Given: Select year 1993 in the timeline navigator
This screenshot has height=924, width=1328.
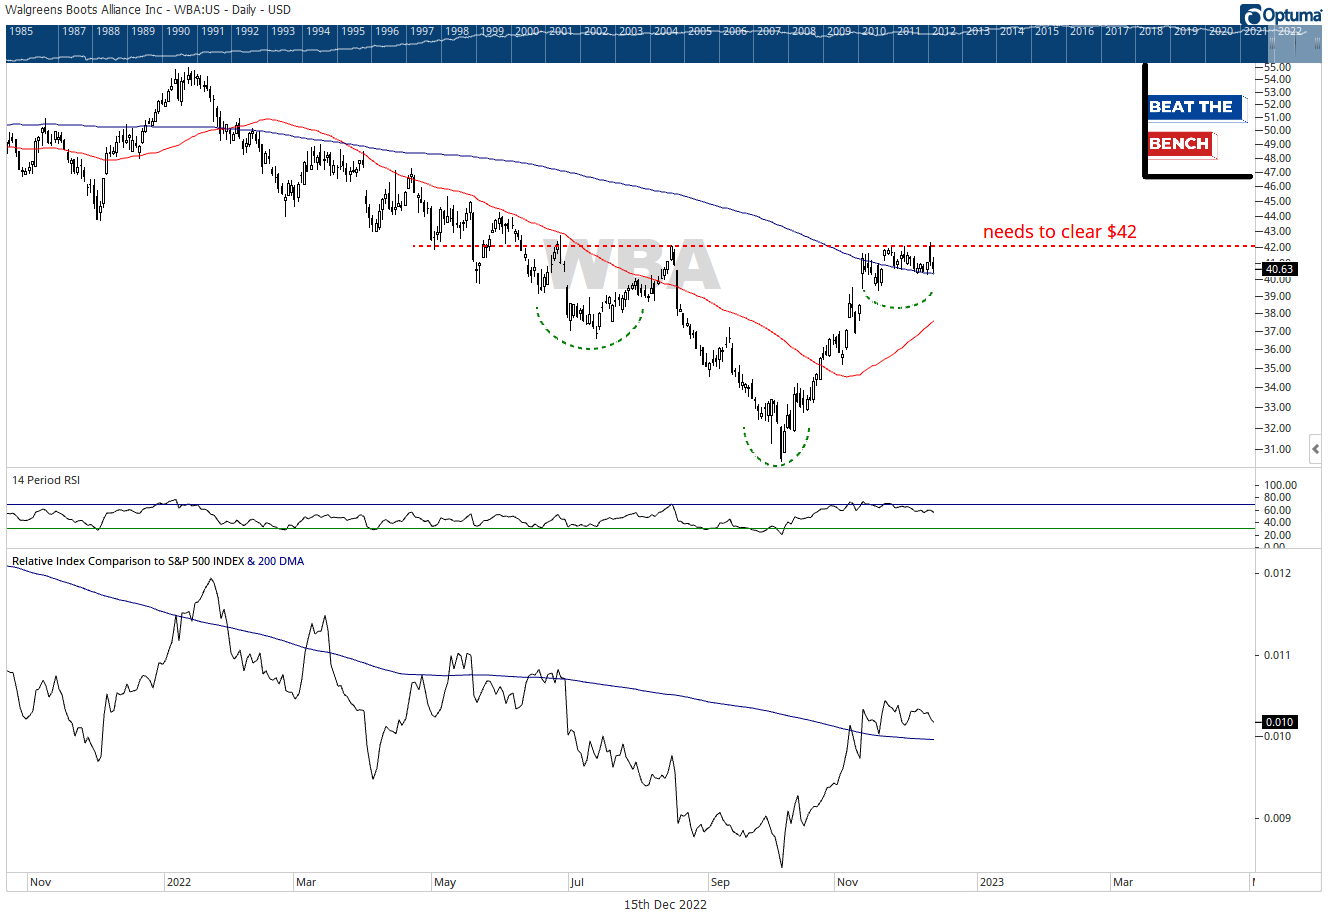Looking at the screenshot, I should pyautogui.click(x=283, y=31).
